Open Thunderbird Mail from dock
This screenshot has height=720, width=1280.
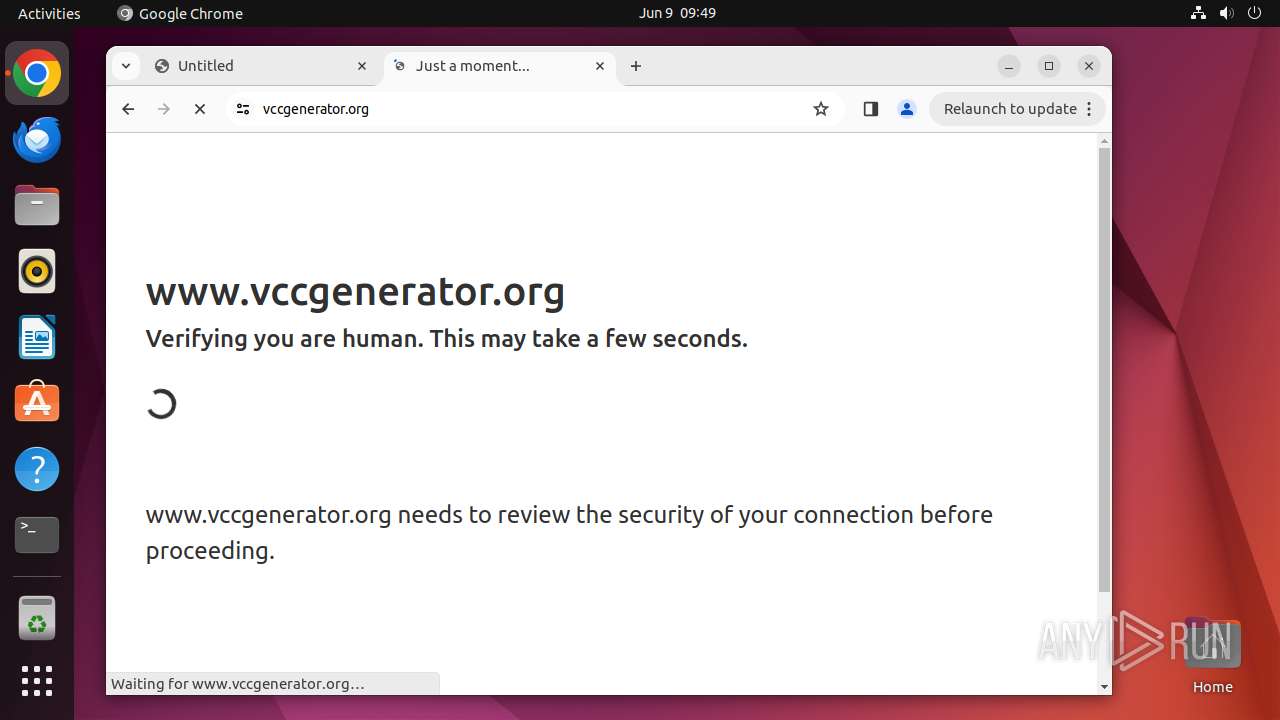(37, 139)
